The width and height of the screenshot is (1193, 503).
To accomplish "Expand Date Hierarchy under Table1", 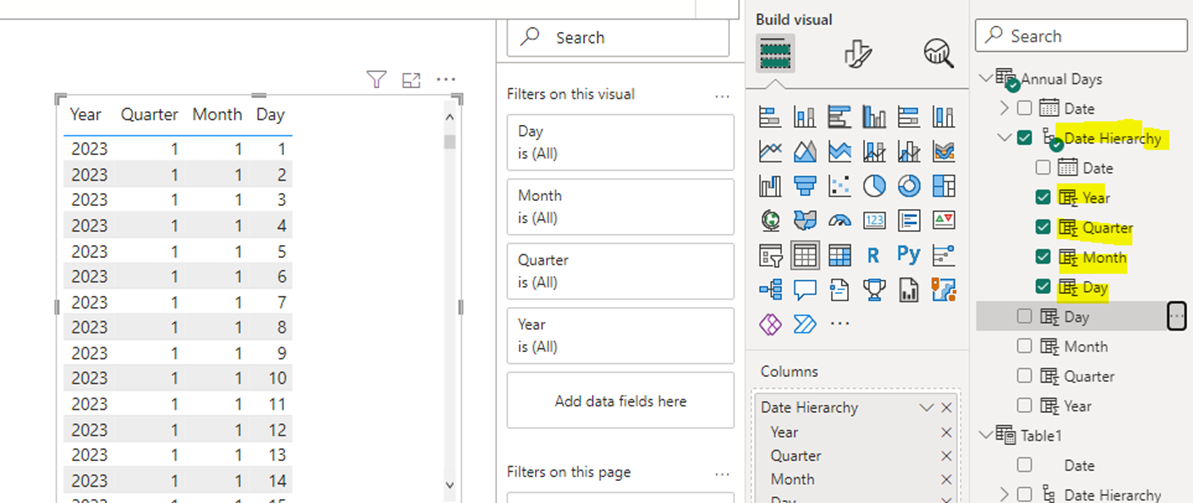I will pyautogui.click(x=1005, y=494).
